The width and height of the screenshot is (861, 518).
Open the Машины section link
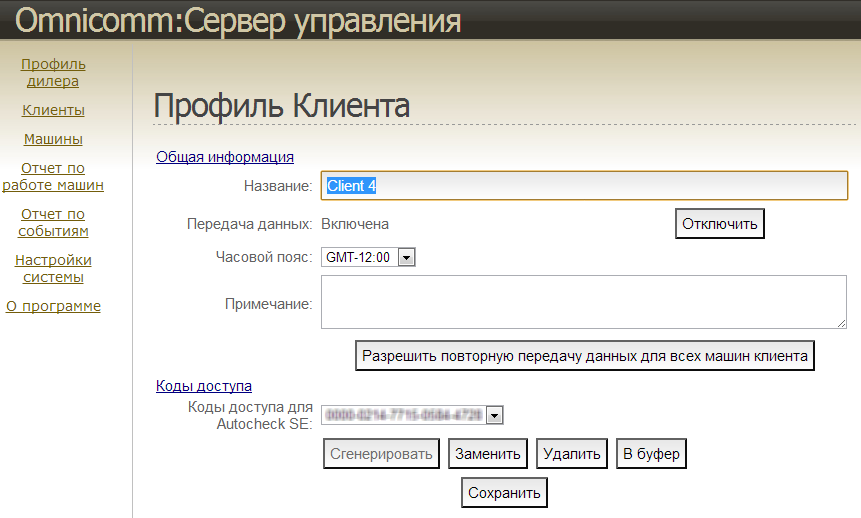click(x=53, y=139)
